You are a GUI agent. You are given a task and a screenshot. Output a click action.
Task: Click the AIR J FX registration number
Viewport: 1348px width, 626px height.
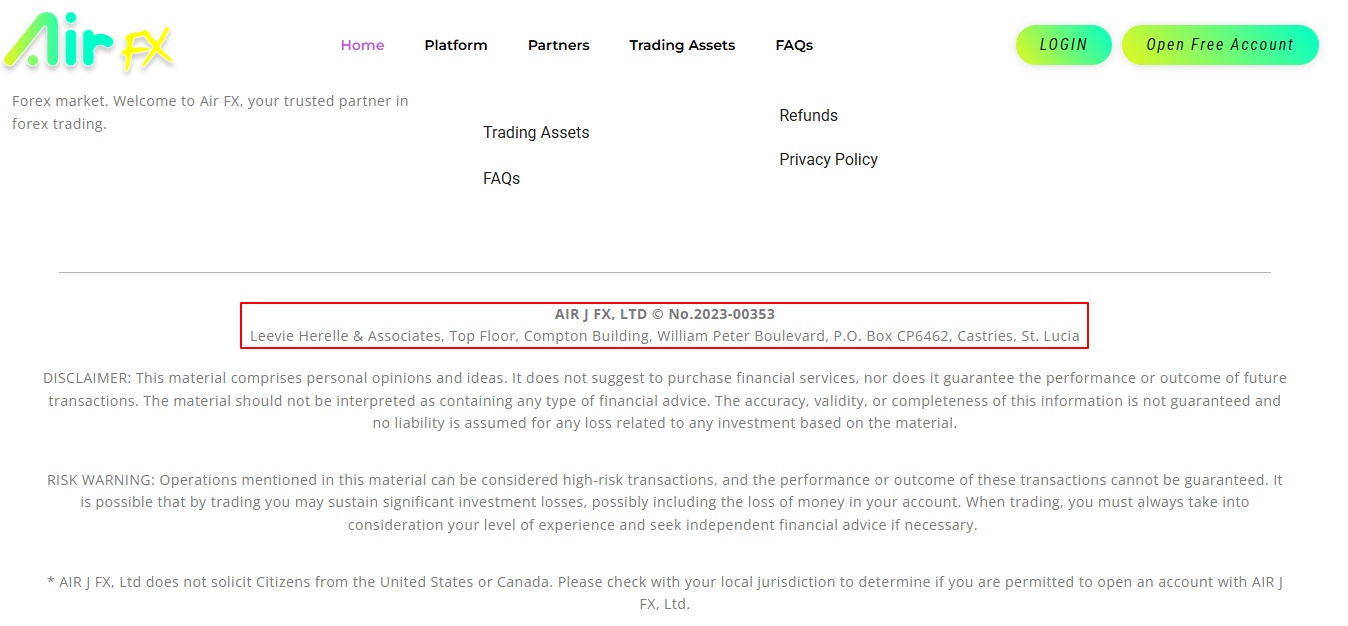(x=664, y=313)
